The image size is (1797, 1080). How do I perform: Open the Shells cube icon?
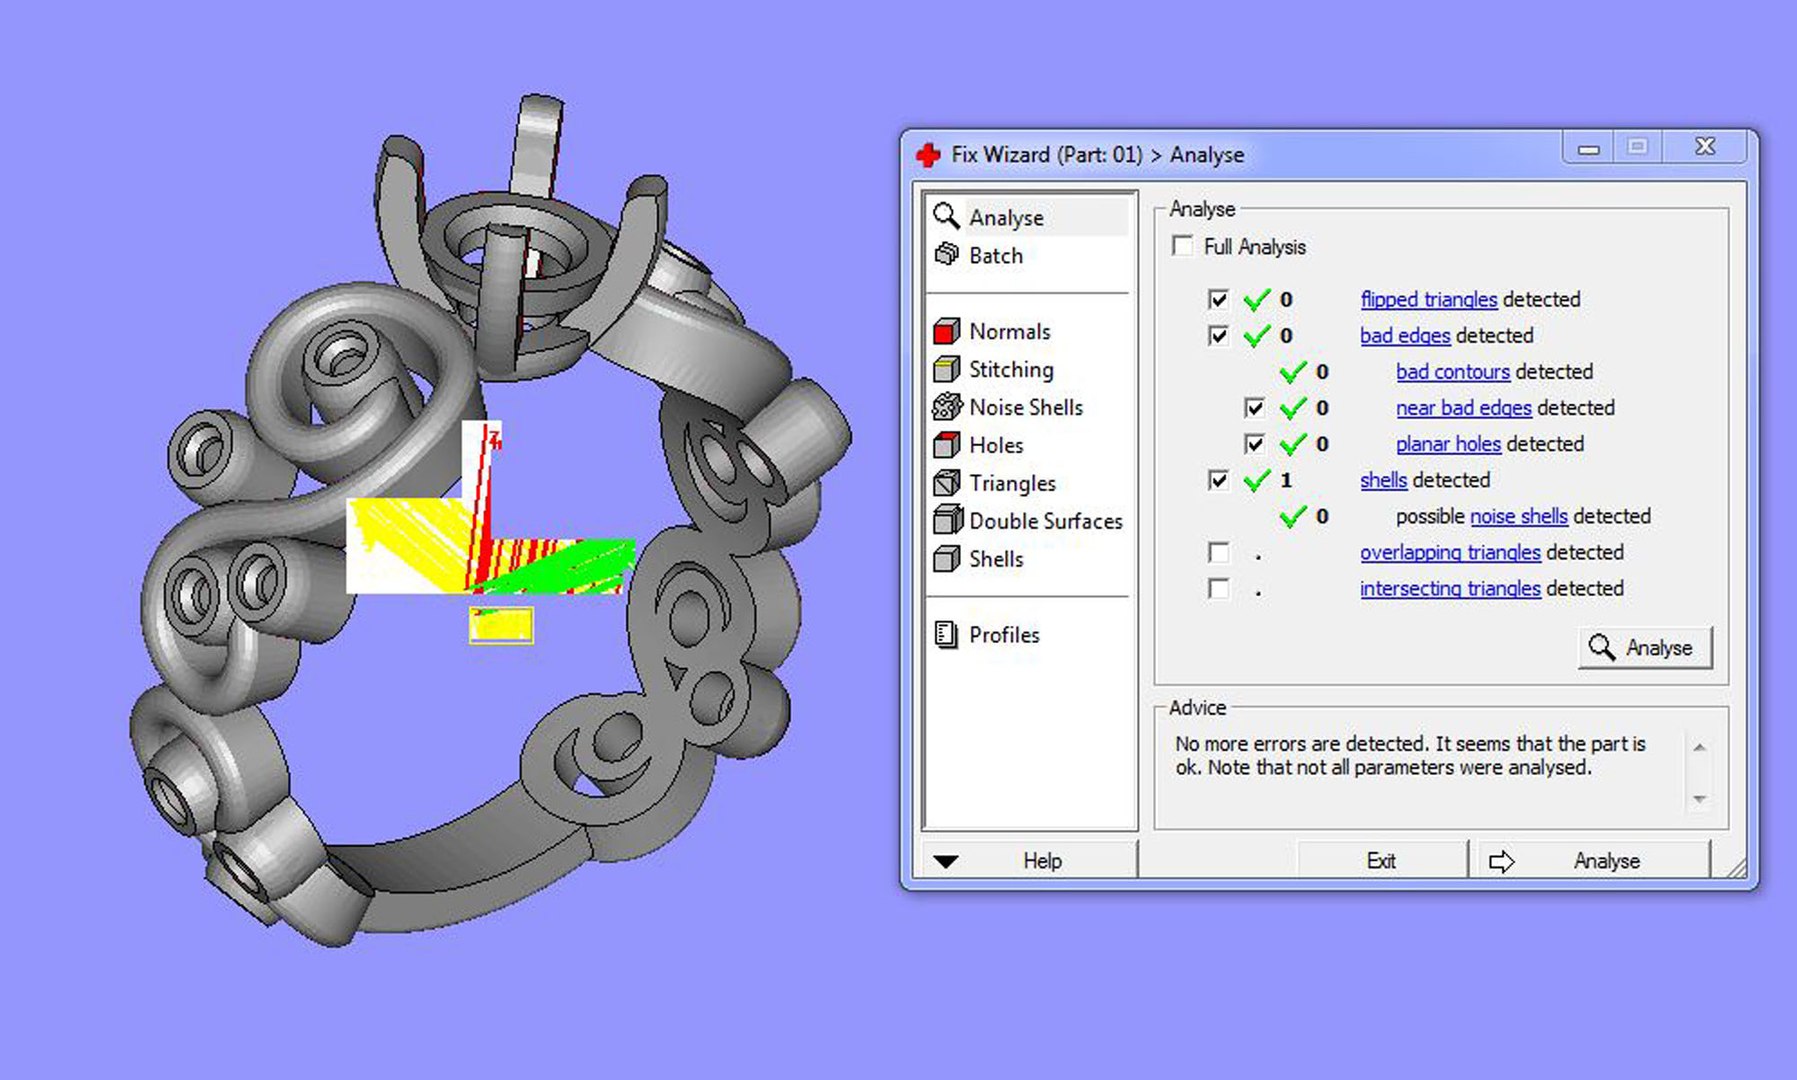tap(946, 558)
